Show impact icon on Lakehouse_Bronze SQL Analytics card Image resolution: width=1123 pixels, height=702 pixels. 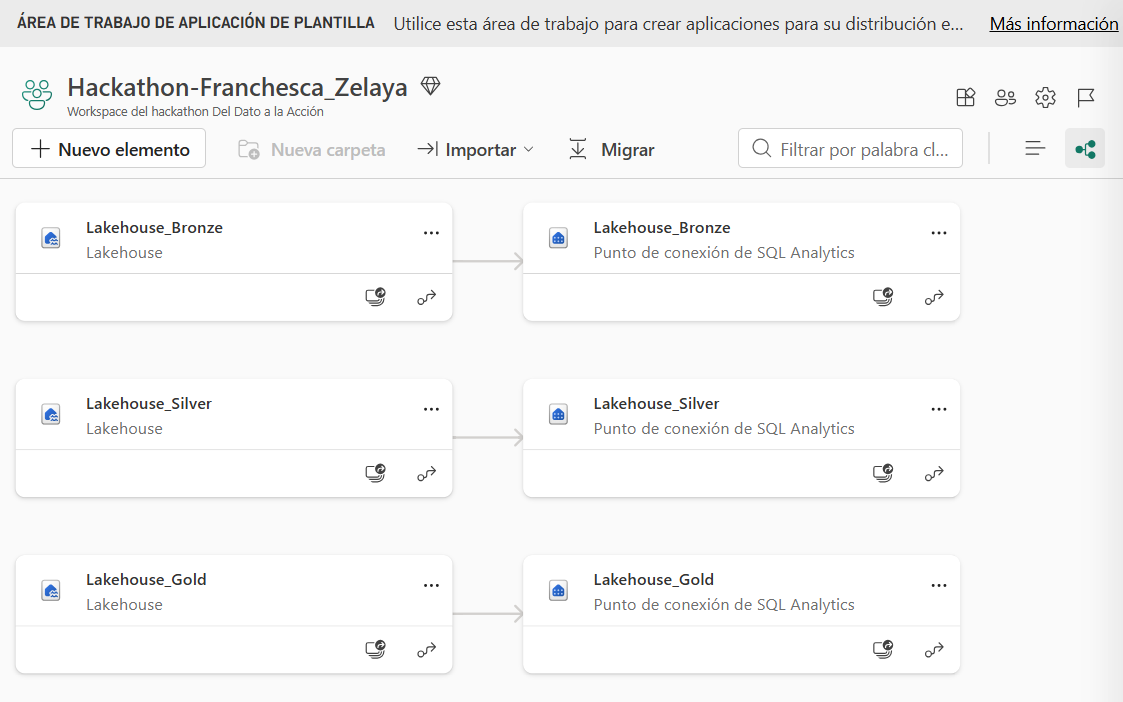[883, 297]
